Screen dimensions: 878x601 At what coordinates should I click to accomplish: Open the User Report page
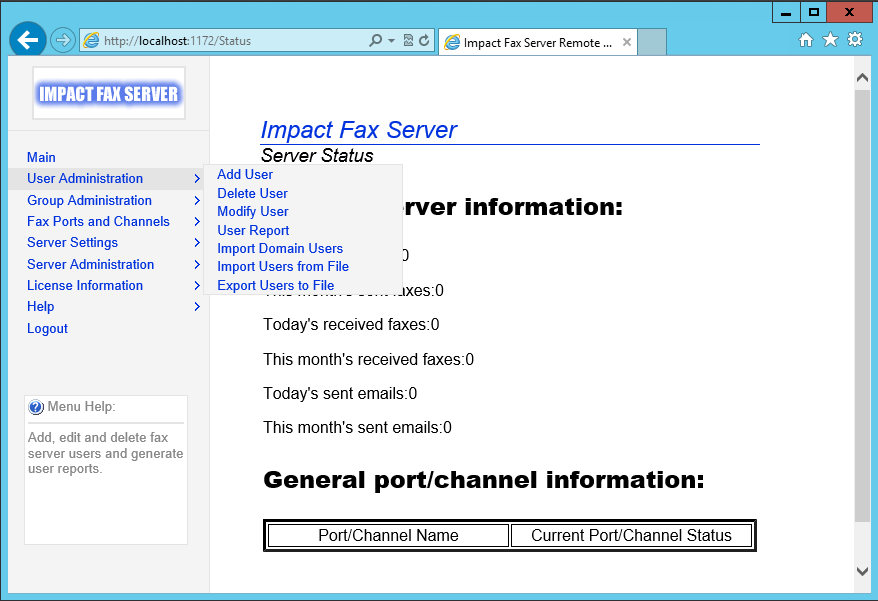click(x=253, y=230)
